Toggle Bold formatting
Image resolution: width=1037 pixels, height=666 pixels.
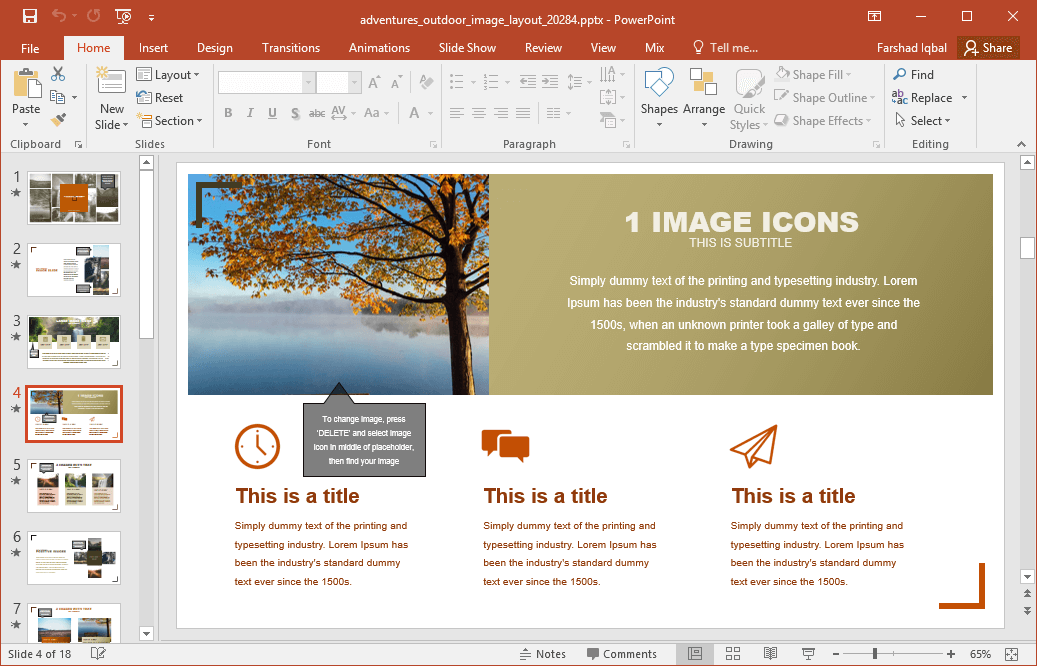click(x=228, y=113)
